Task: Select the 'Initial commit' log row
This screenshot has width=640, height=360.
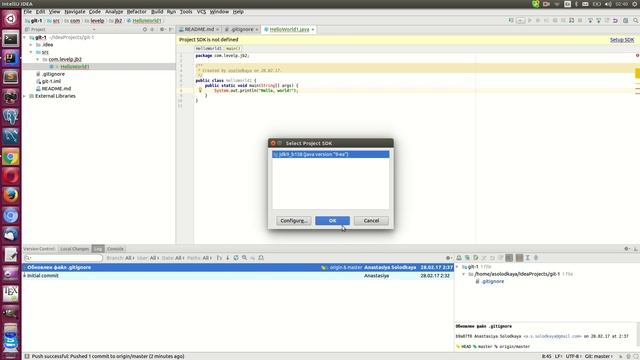Action: coord(238,276)
